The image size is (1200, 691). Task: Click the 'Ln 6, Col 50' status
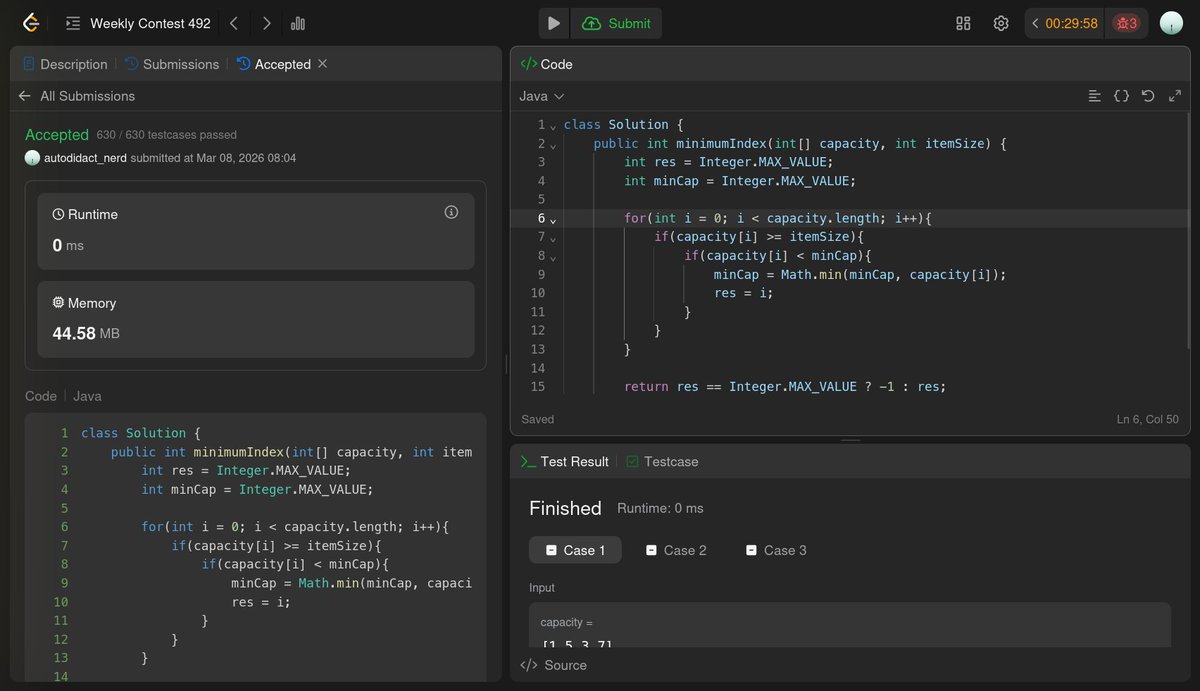pyautogui.click(x=1149, y=419)
